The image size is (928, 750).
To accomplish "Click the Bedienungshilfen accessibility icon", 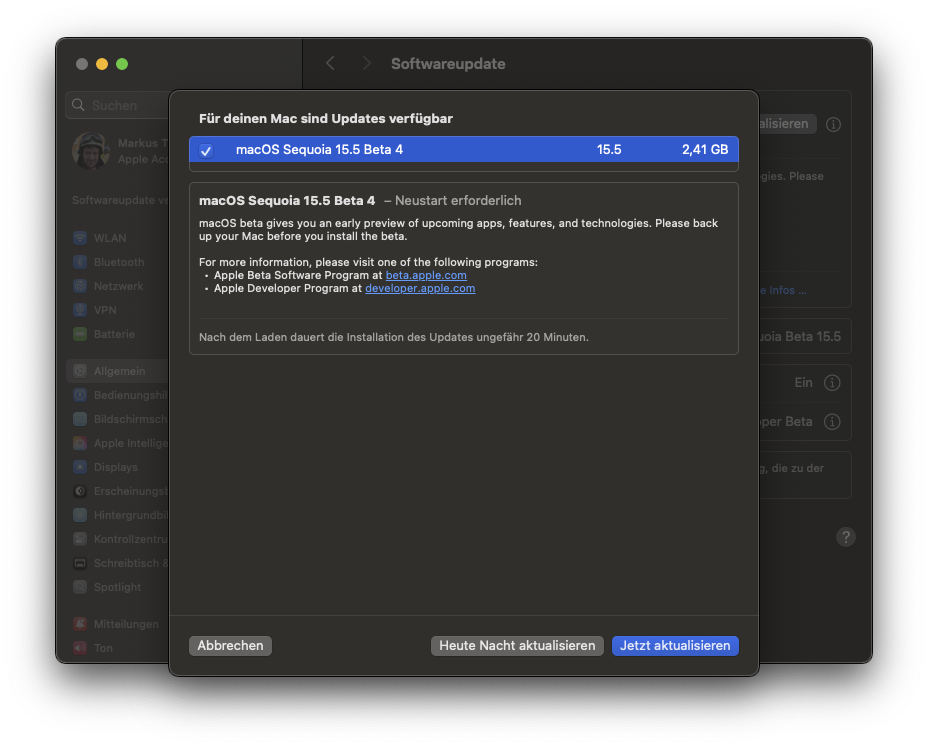I will (80, 395).
